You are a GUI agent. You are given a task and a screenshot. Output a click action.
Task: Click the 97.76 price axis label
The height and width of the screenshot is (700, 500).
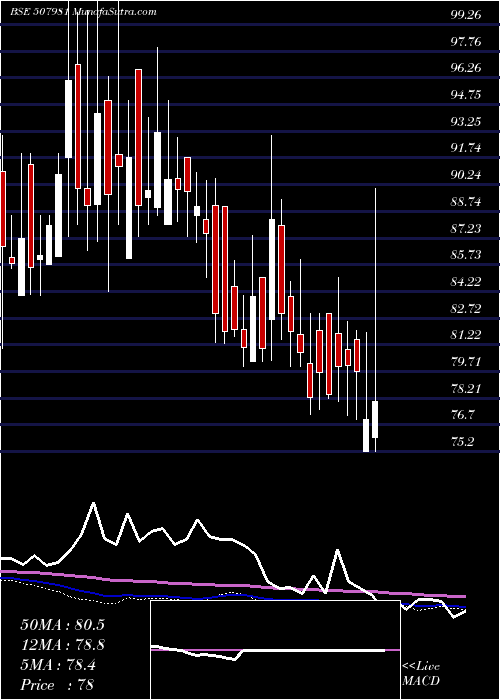466,42
